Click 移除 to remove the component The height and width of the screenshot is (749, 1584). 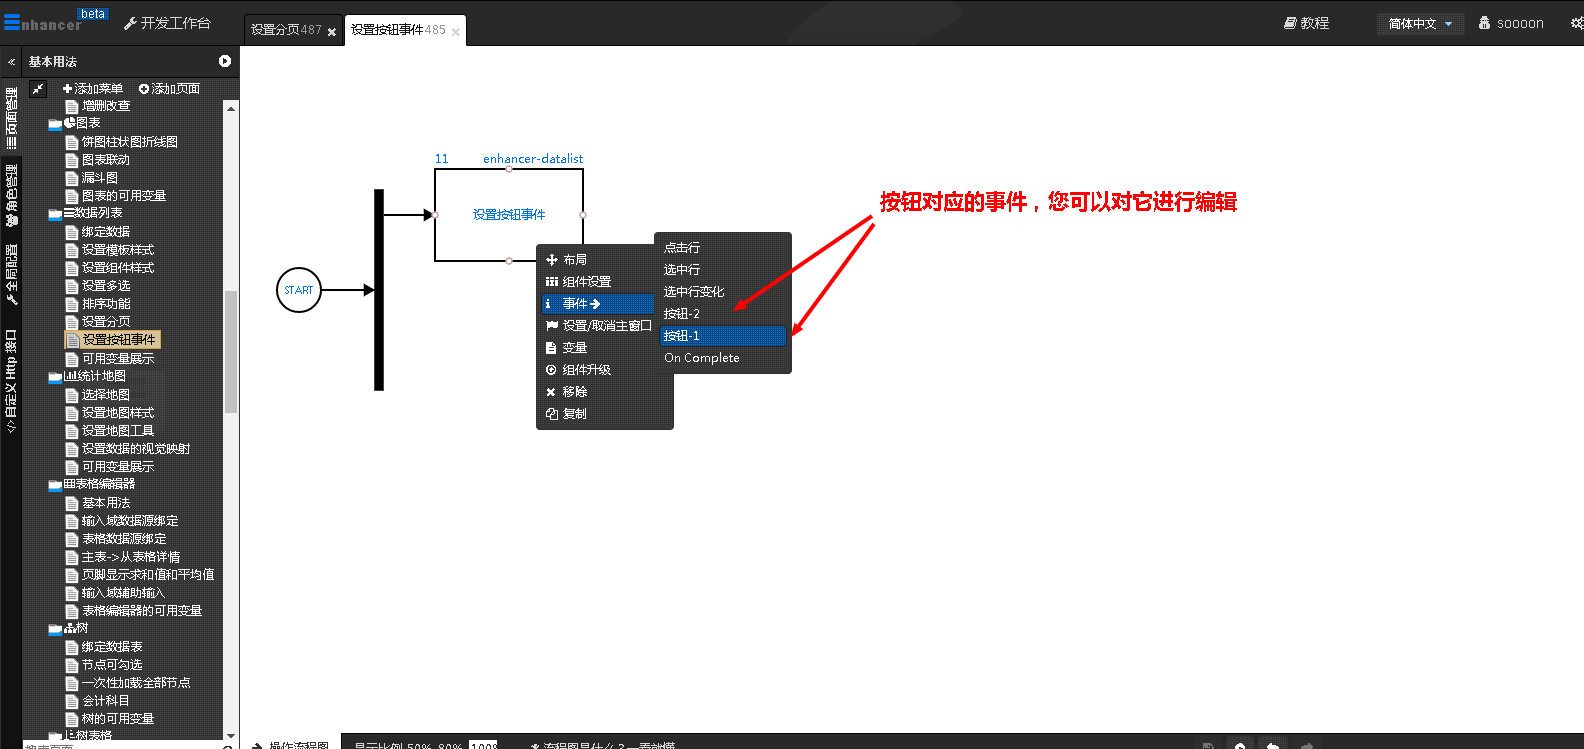pyautogui.click(x=574, y=392)
